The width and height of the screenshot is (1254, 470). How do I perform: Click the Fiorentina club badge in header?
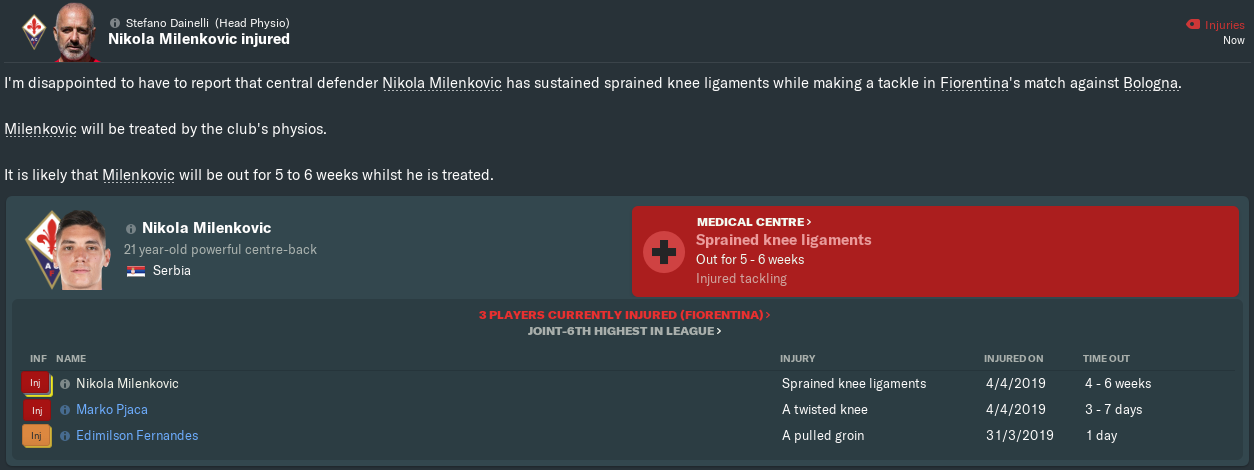pos(34,30)
